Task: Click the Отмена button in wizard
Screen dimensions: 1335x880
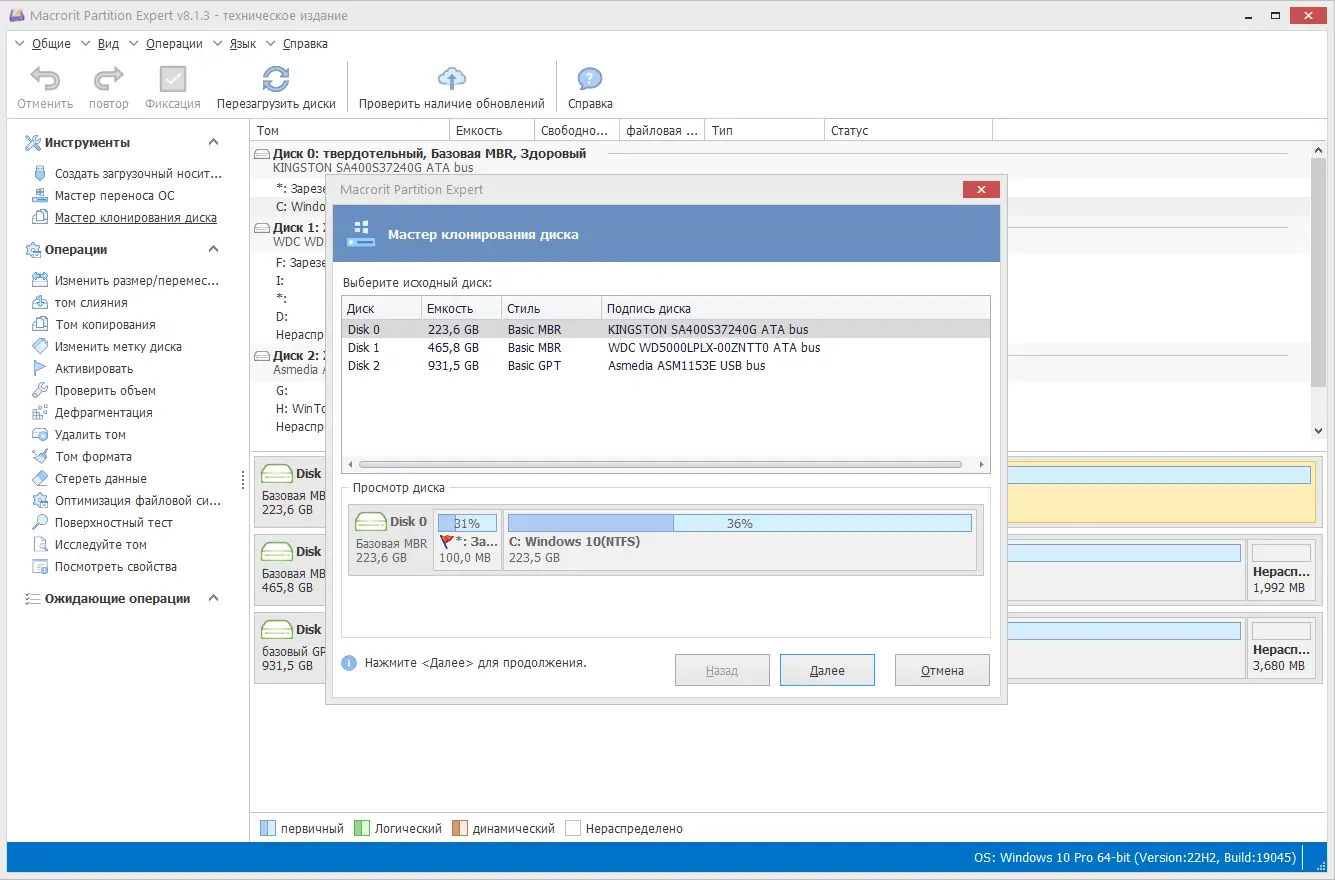Action: [942, 671]
